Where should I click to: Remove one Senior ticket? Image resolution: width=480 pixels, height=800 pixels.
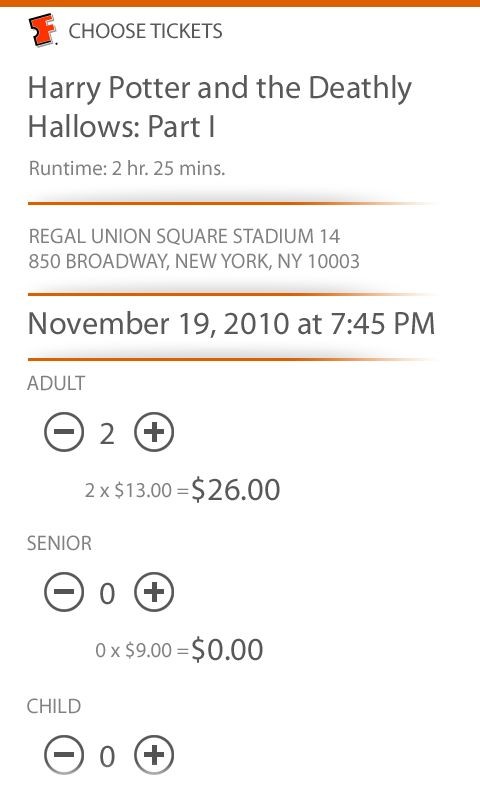[x=64, y=592]
